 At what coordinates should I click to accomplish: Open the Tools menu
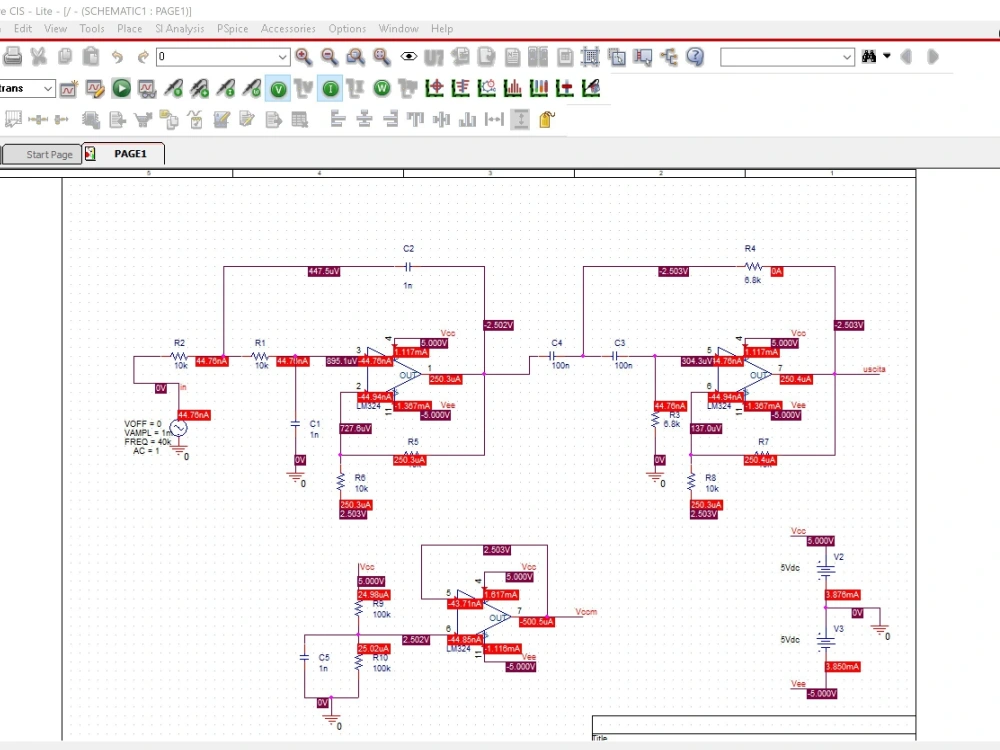[x=92, y=29]
